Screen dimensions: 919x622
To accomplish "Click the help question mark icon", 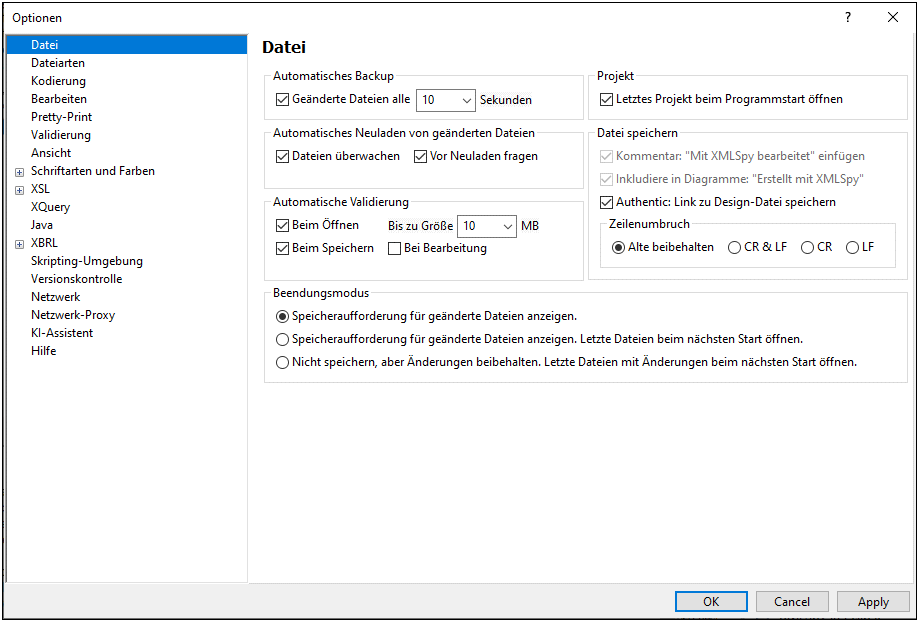I will (848, 17).
